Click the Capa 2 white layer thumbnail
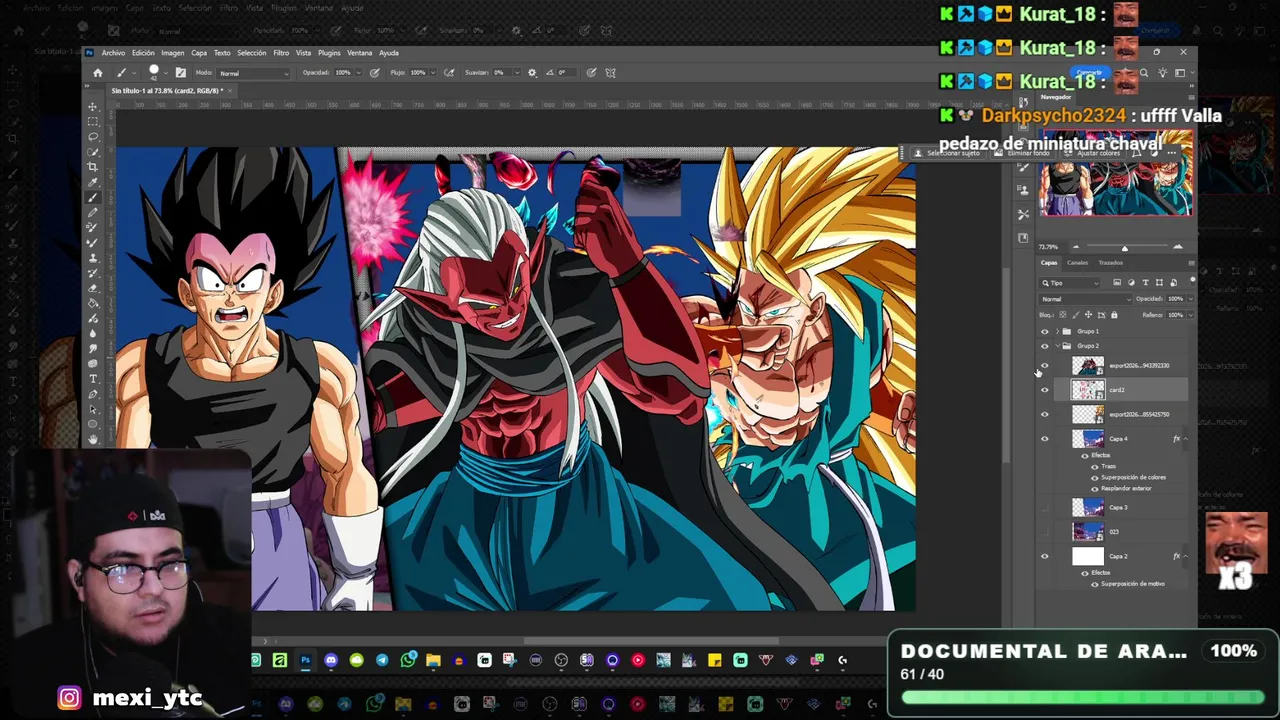1280x720 pixels. point(1087,557)
